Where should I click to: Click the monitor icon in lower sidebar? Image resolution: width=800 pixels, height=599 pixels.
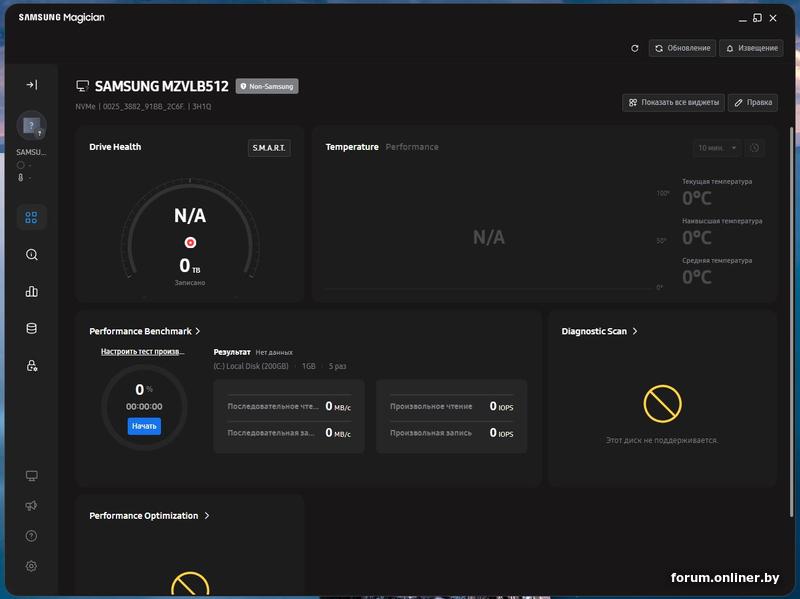point(31,476)
